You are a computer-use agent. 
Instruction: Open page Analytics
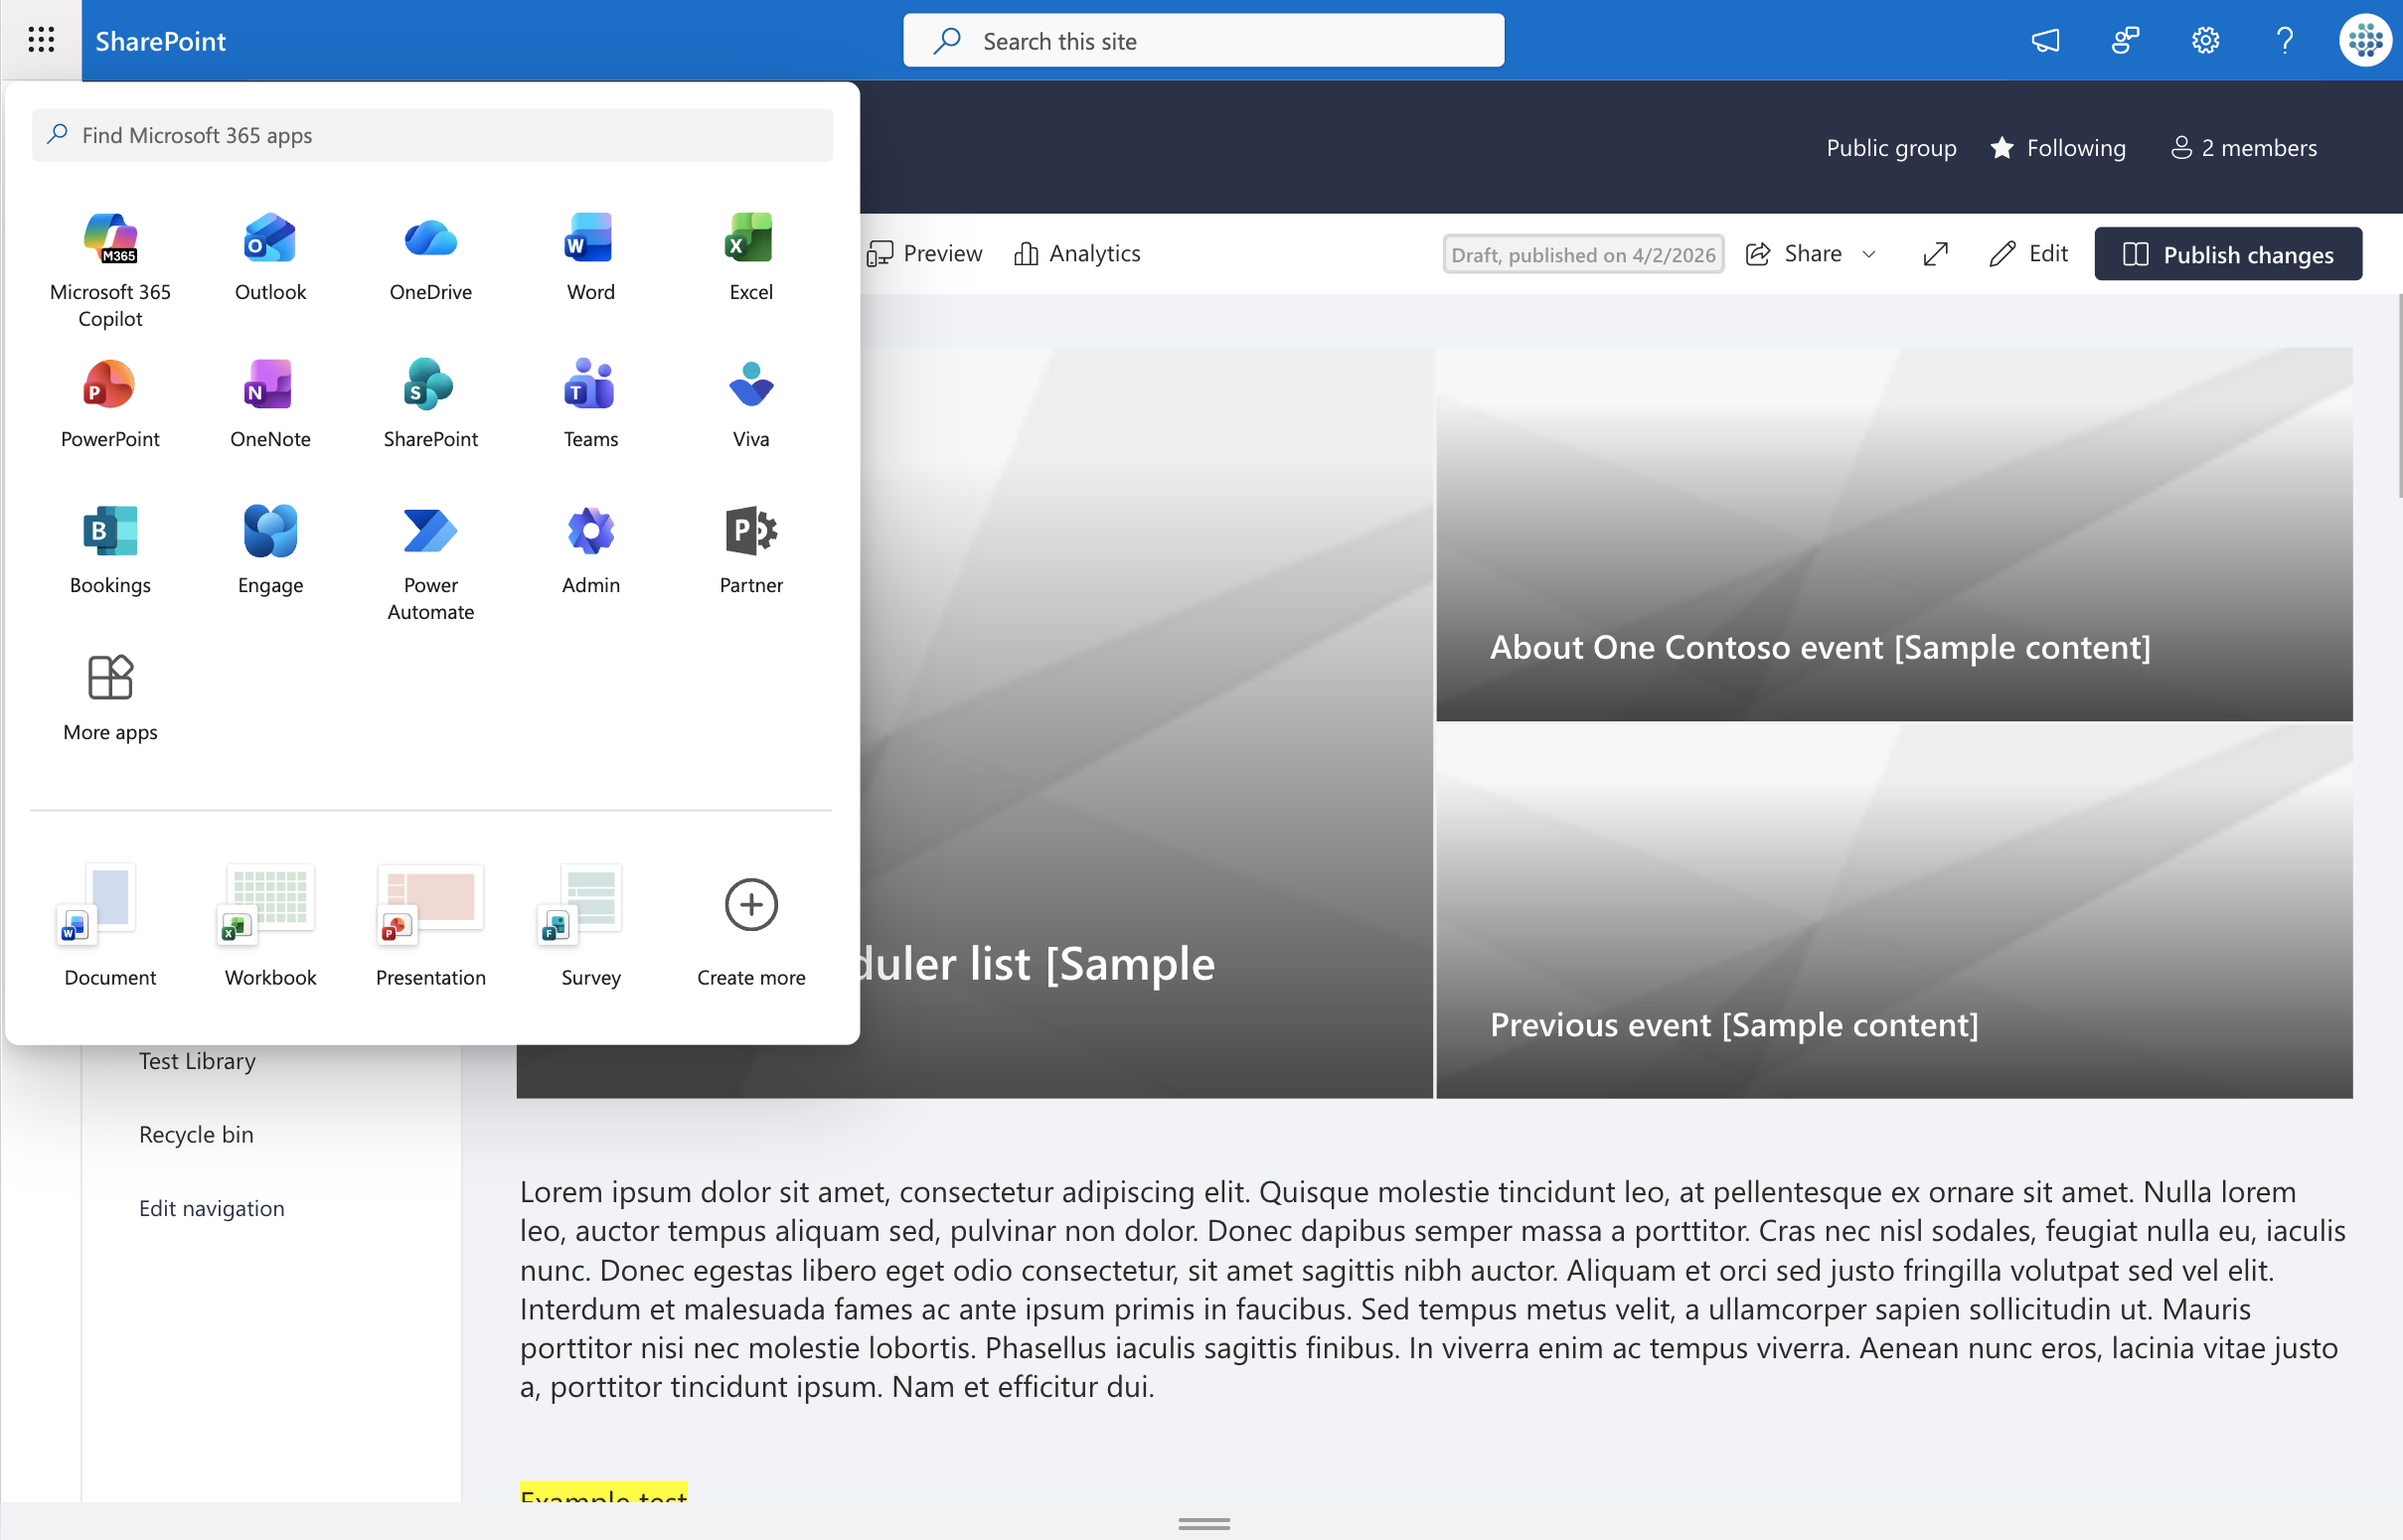point(1077,254)
